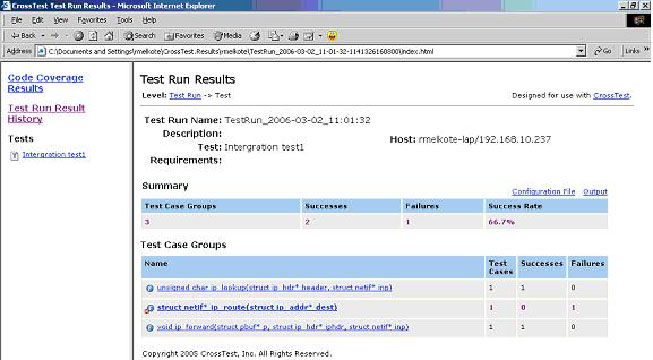Open the Favorites toolbar button
The image size is (653, 360).
[184, 36]
